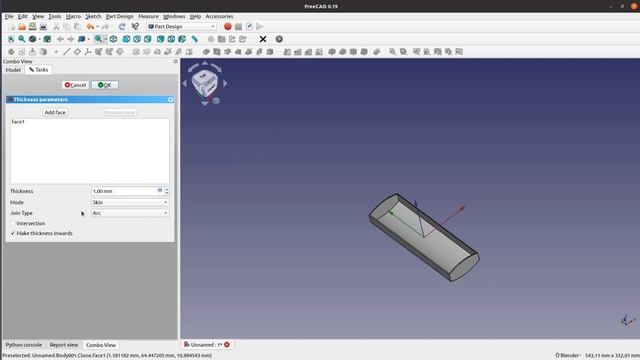Rotate view with cube left arrow

pos(184,83)
